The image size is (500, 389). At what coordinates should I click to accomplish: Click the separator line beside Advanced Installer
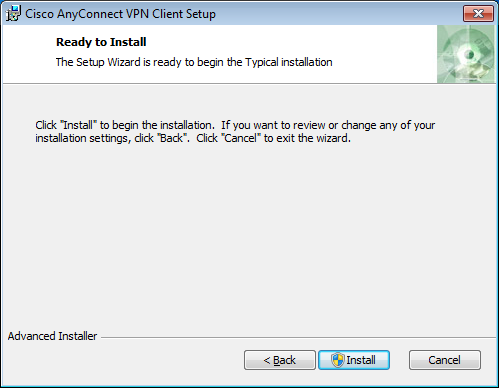tap(298, 338)
